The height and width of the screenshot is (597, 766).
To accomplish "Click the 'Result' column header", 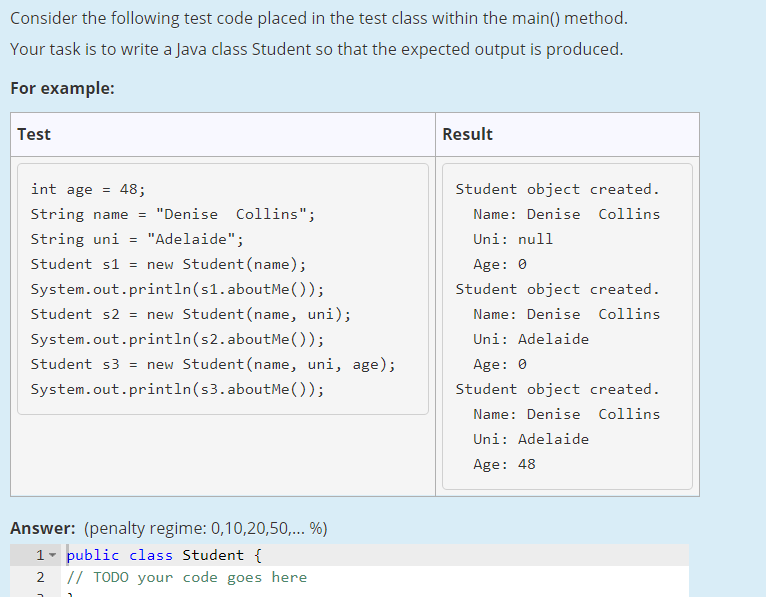I will point(467,134).
